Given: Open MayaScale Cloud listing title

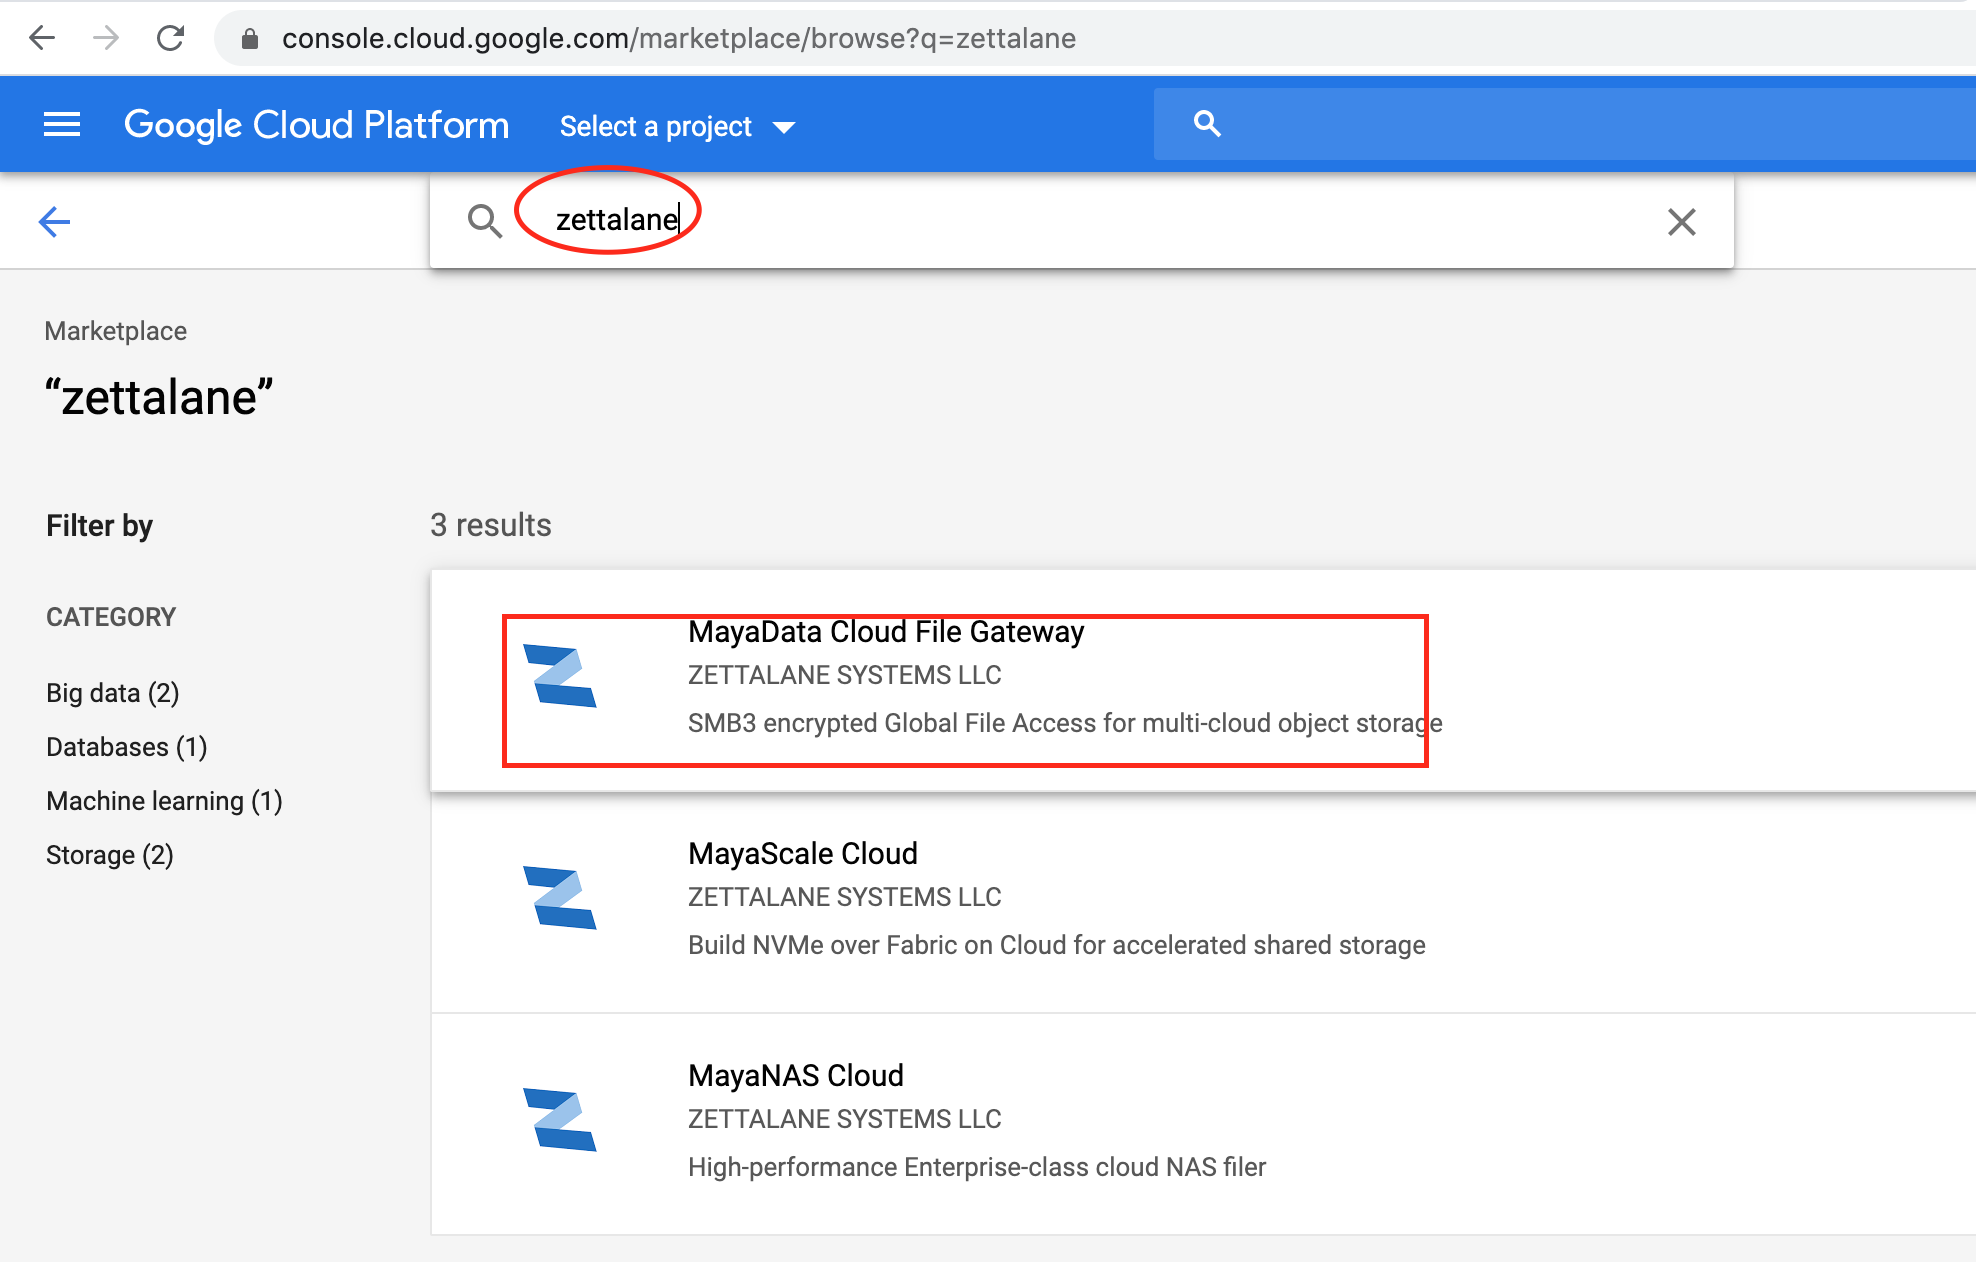Looking at the screenshot, I should pos(802,853).
